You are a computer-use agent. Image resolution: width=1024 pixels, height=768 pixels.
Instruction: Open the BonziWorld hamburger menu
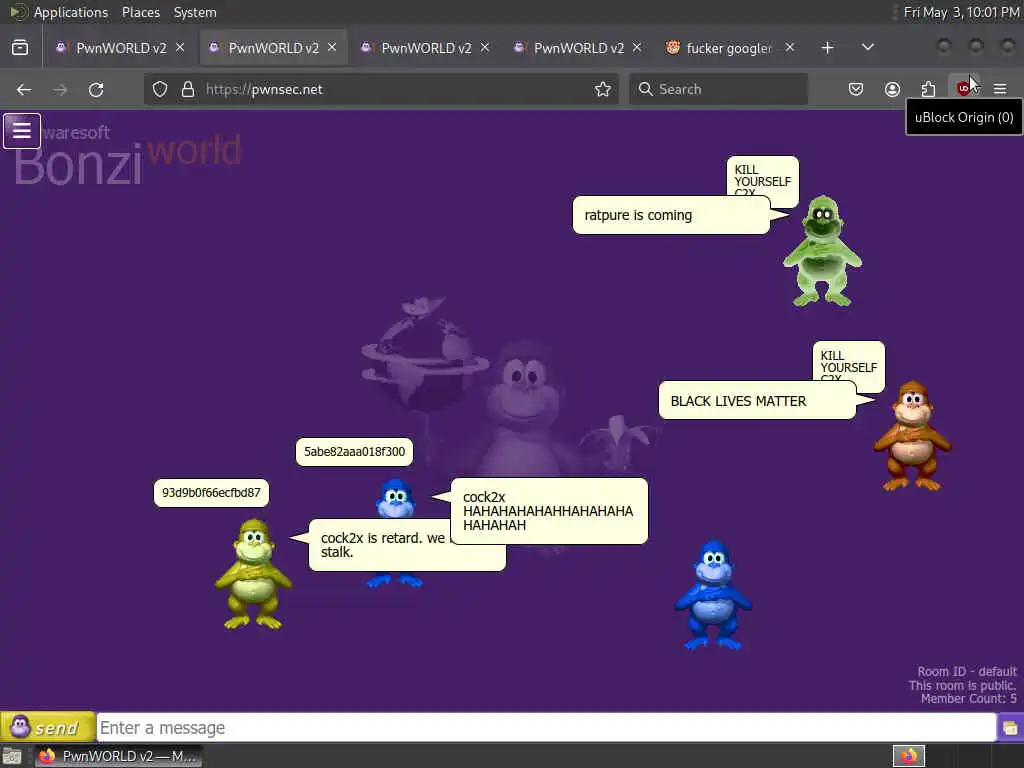tap(22, 131)
